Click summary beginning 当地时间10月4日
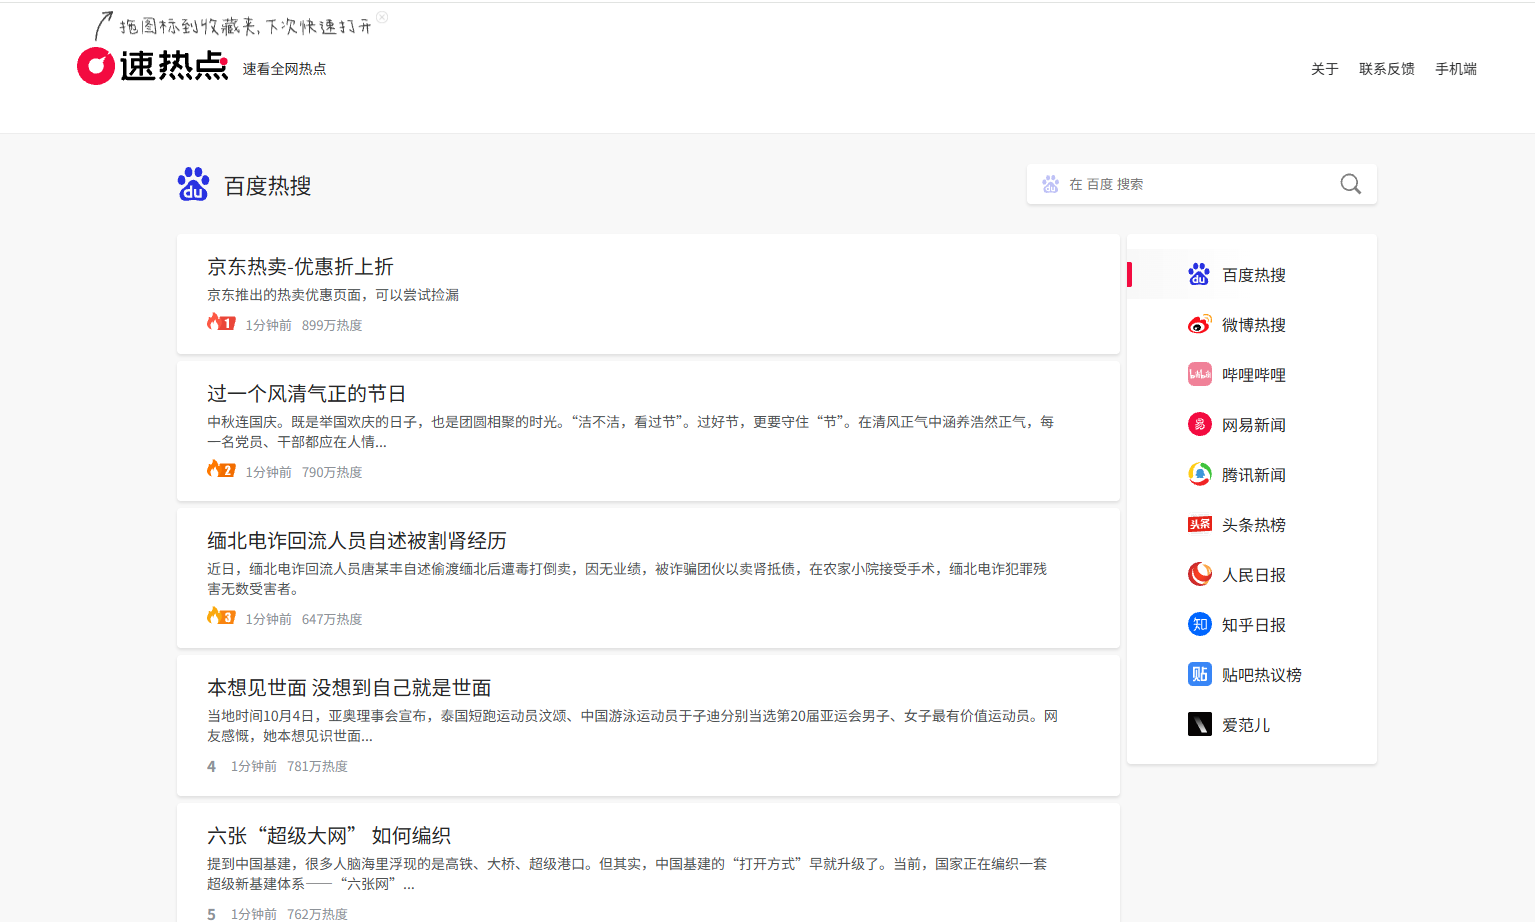 click(633, 726)
